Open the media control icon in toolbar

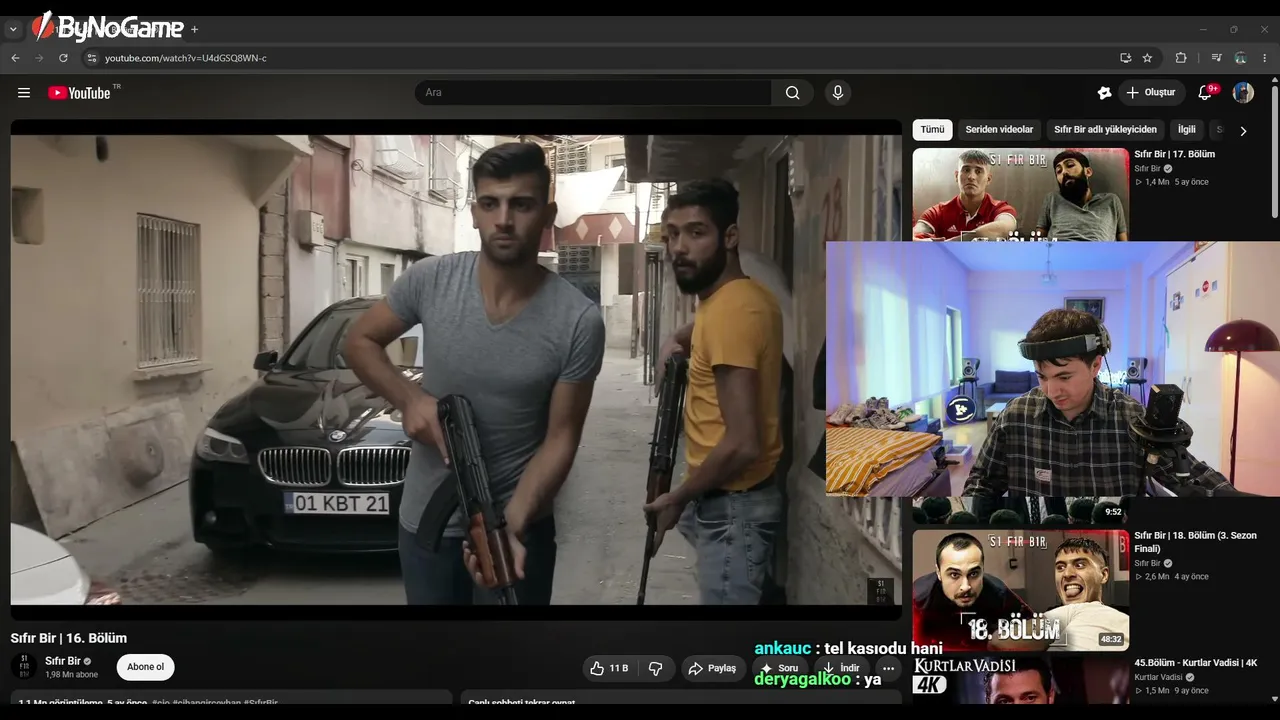tap(1217, 58)
